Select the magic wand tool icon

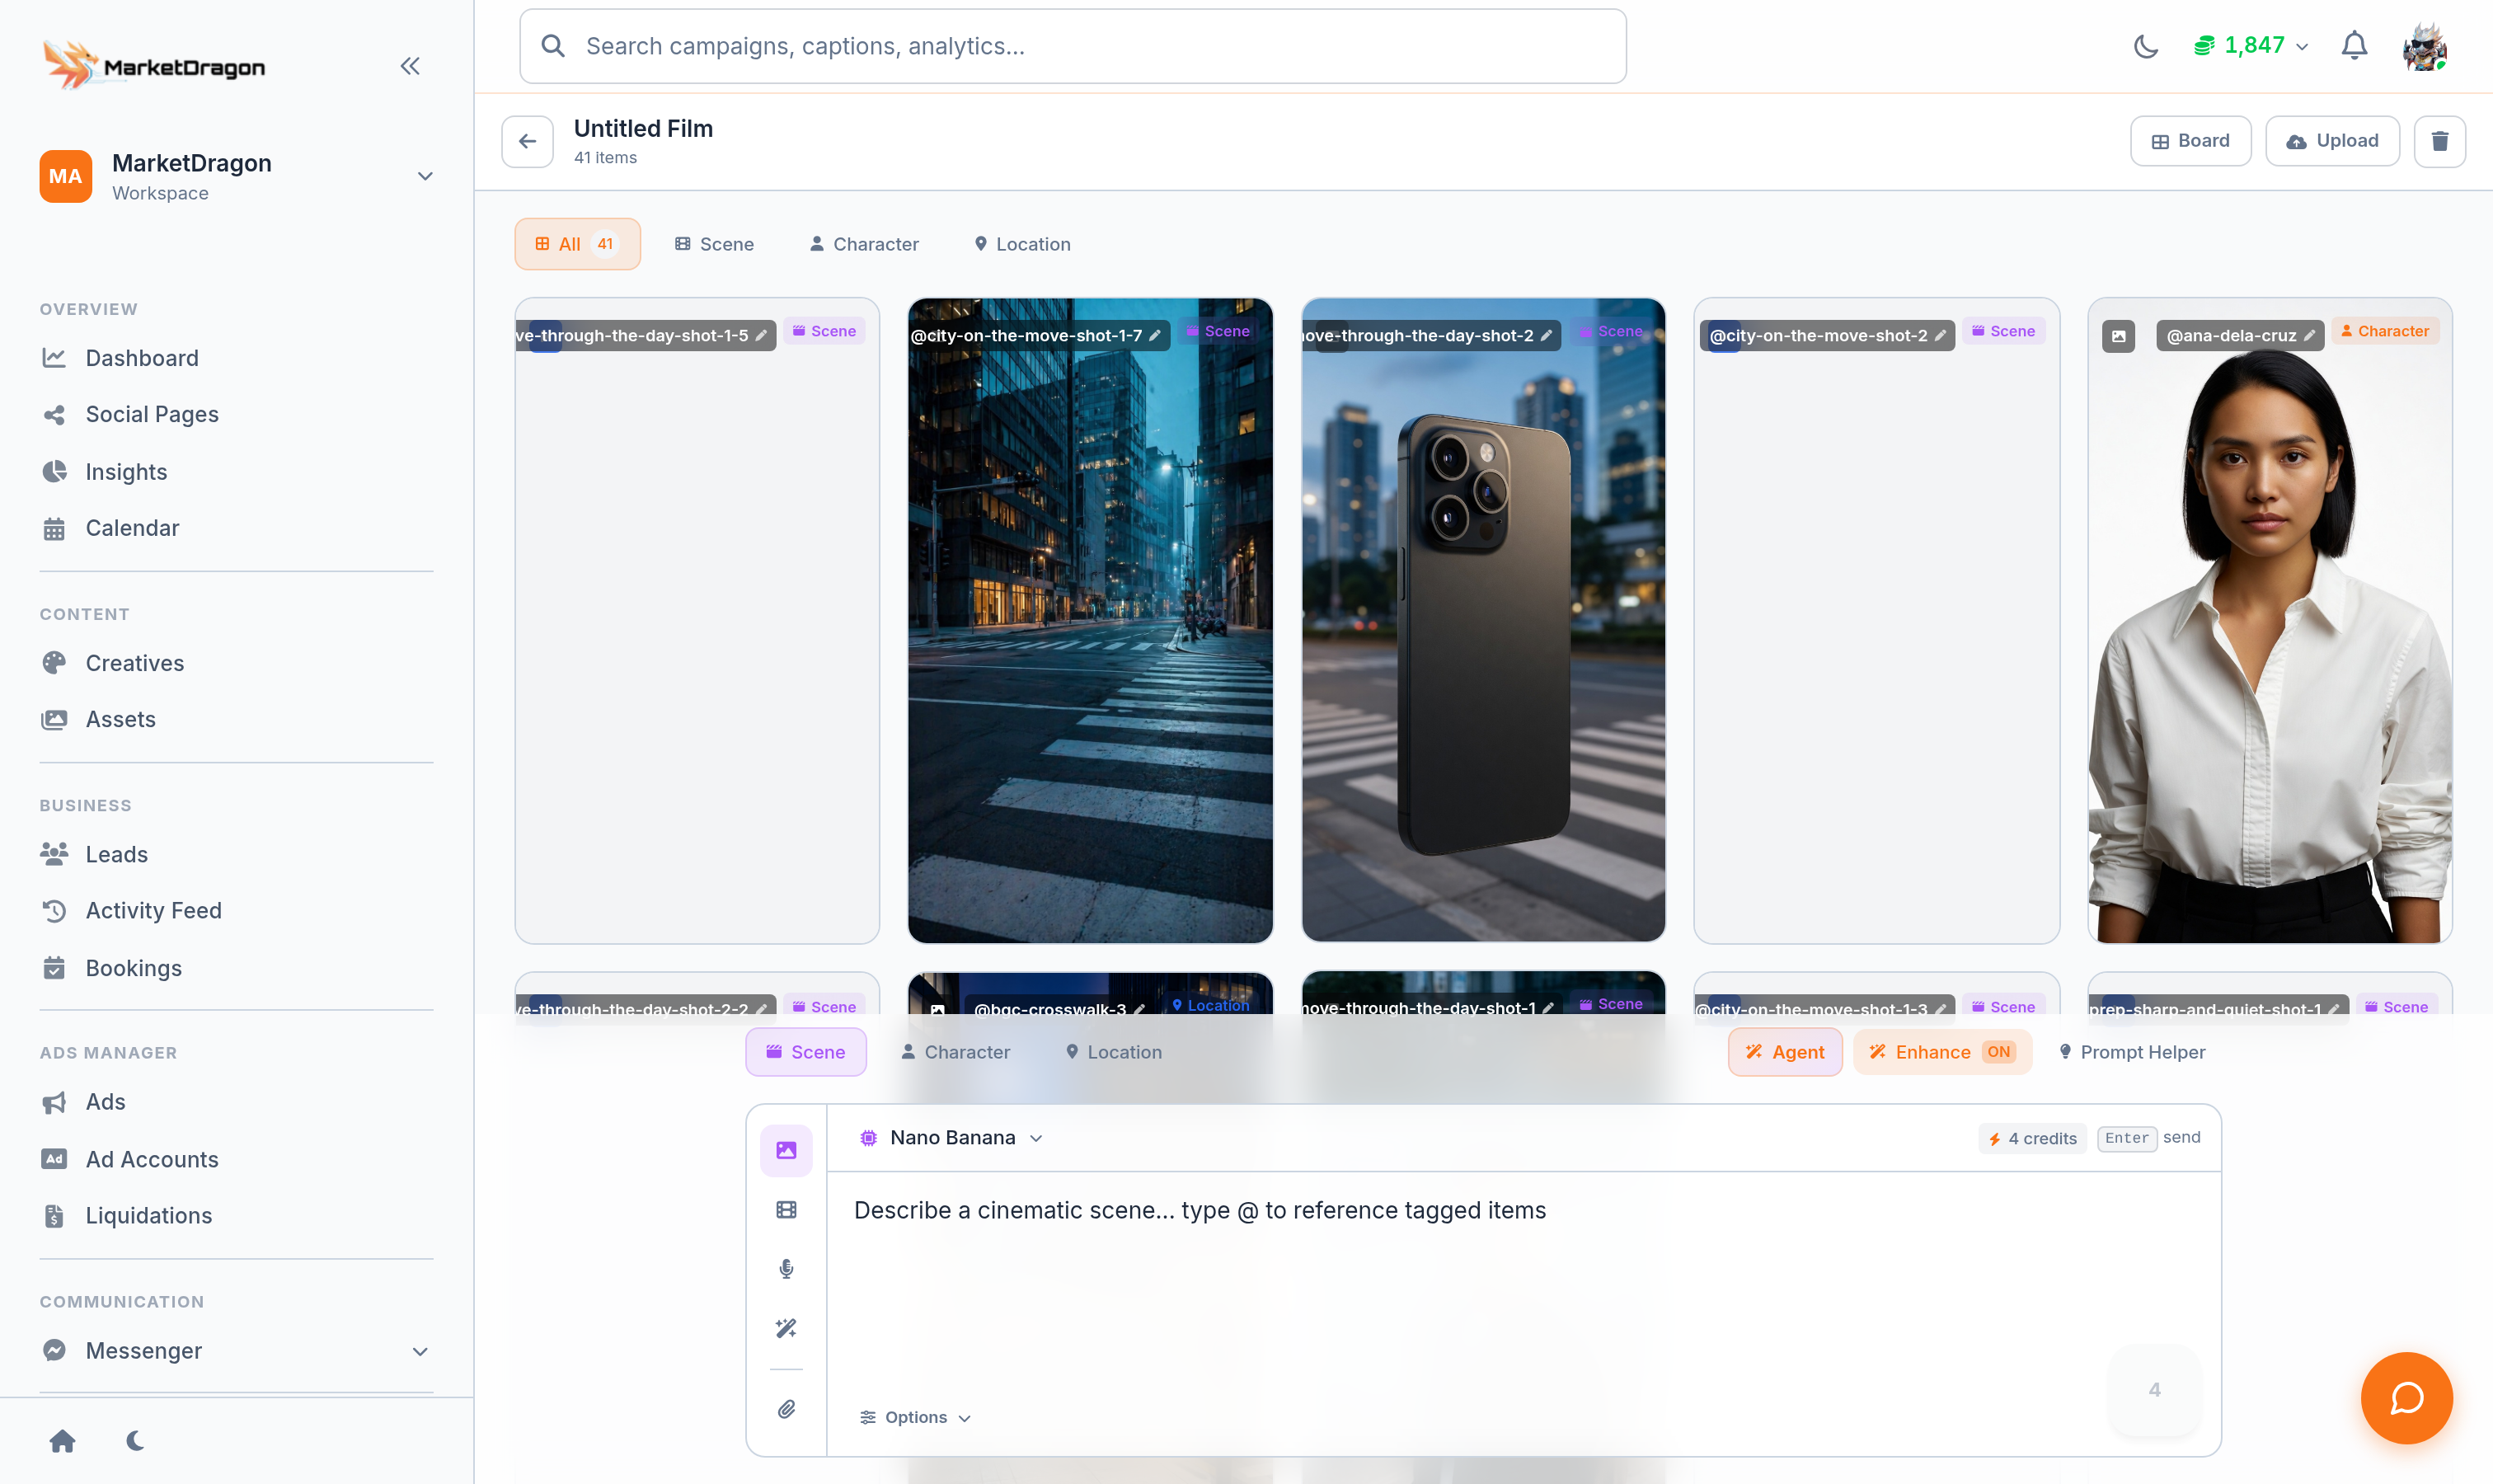786,1328
